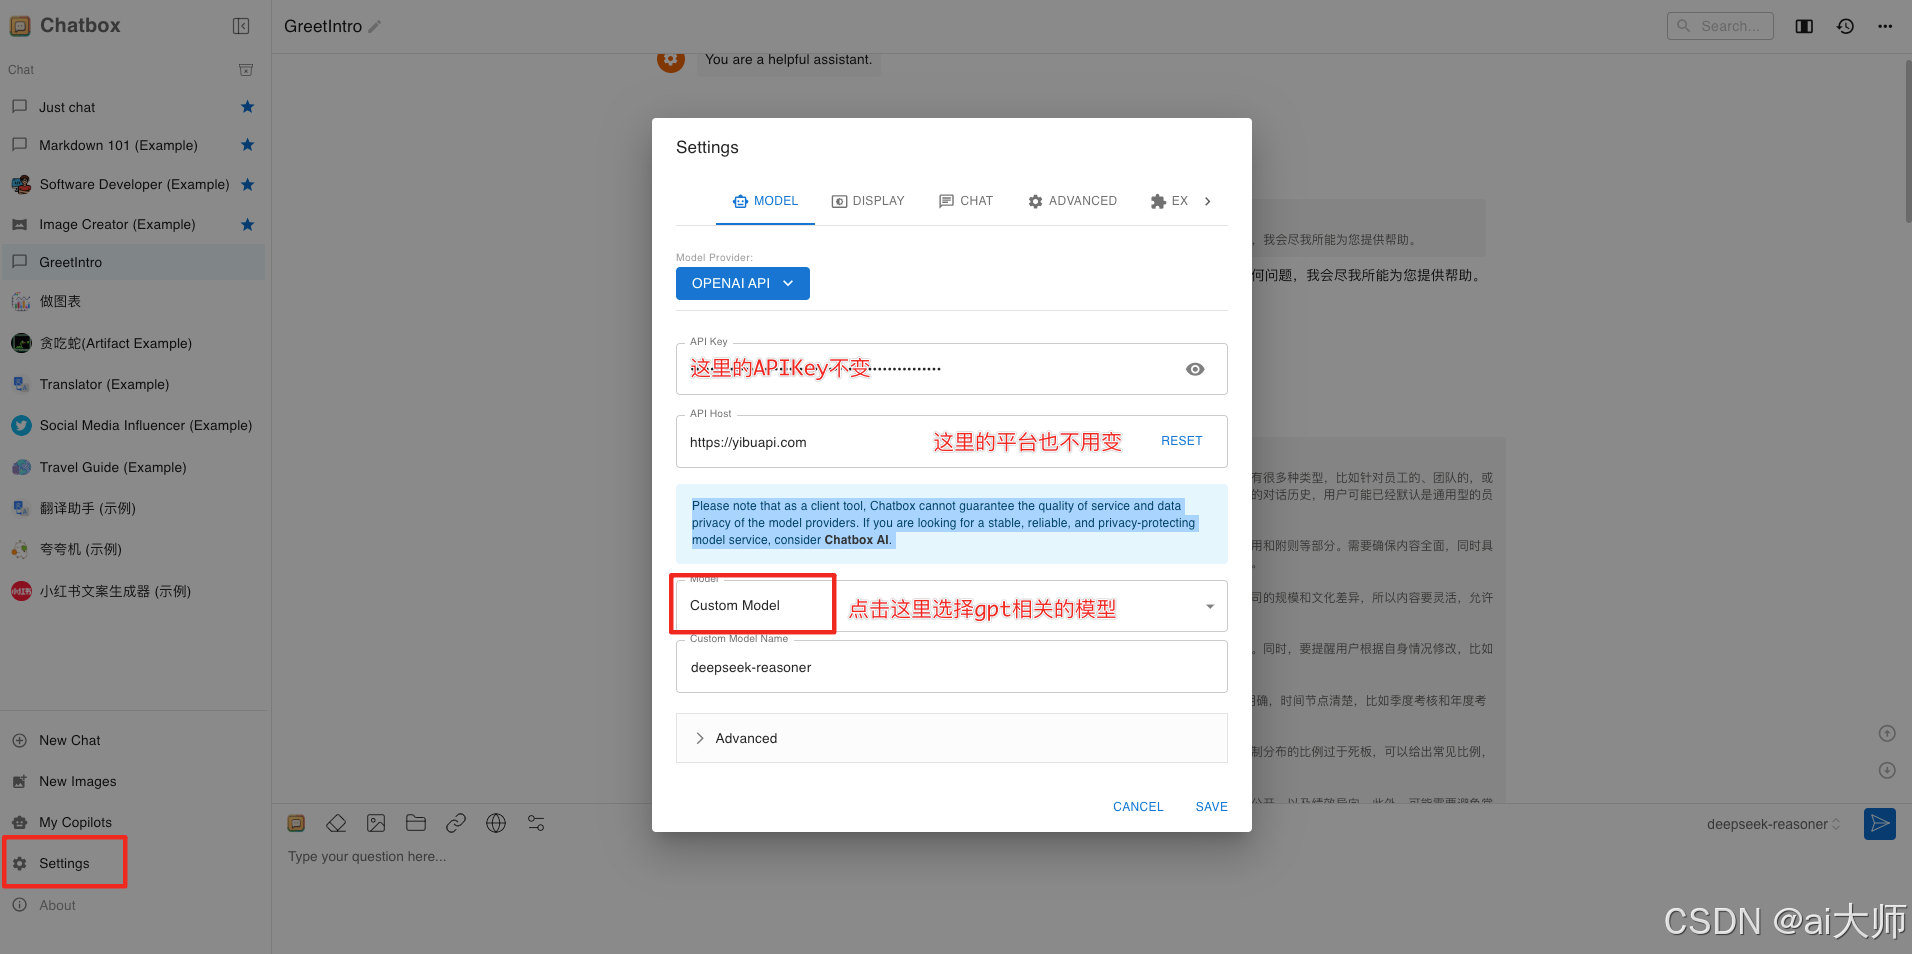Collapse the Chatbox sidebar
Viewport: 1912px width, 954px height.
click(241, 26)
